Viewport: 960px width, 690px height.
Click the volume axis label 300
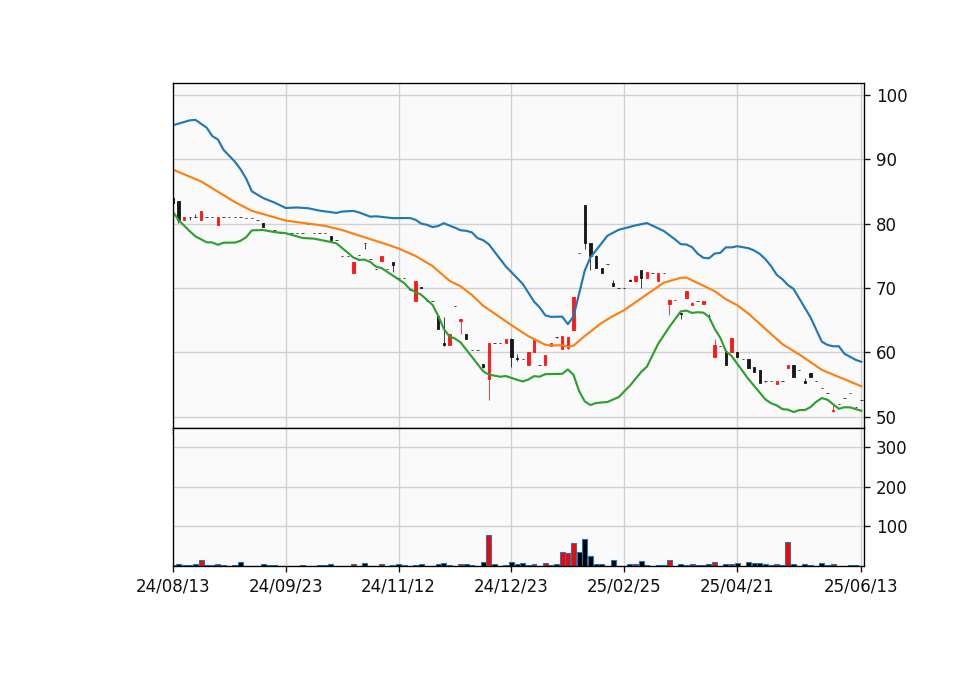tap(892, 448)
